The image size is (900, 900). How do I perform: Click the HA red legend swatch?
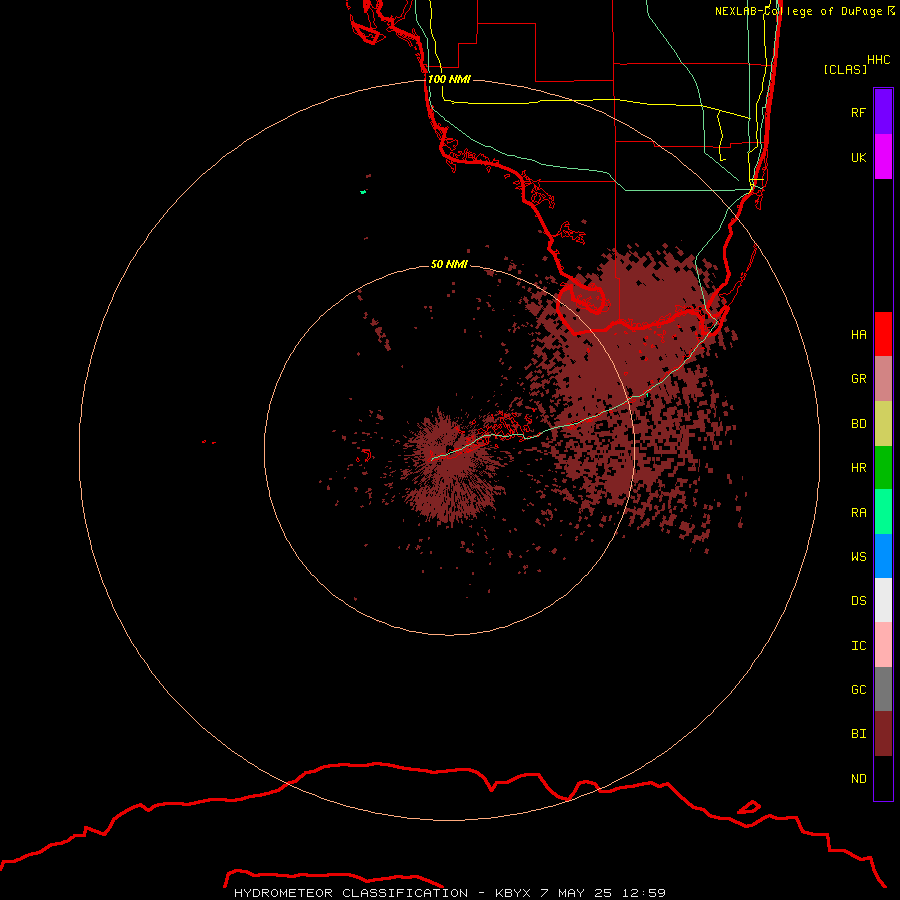[883, 334]
